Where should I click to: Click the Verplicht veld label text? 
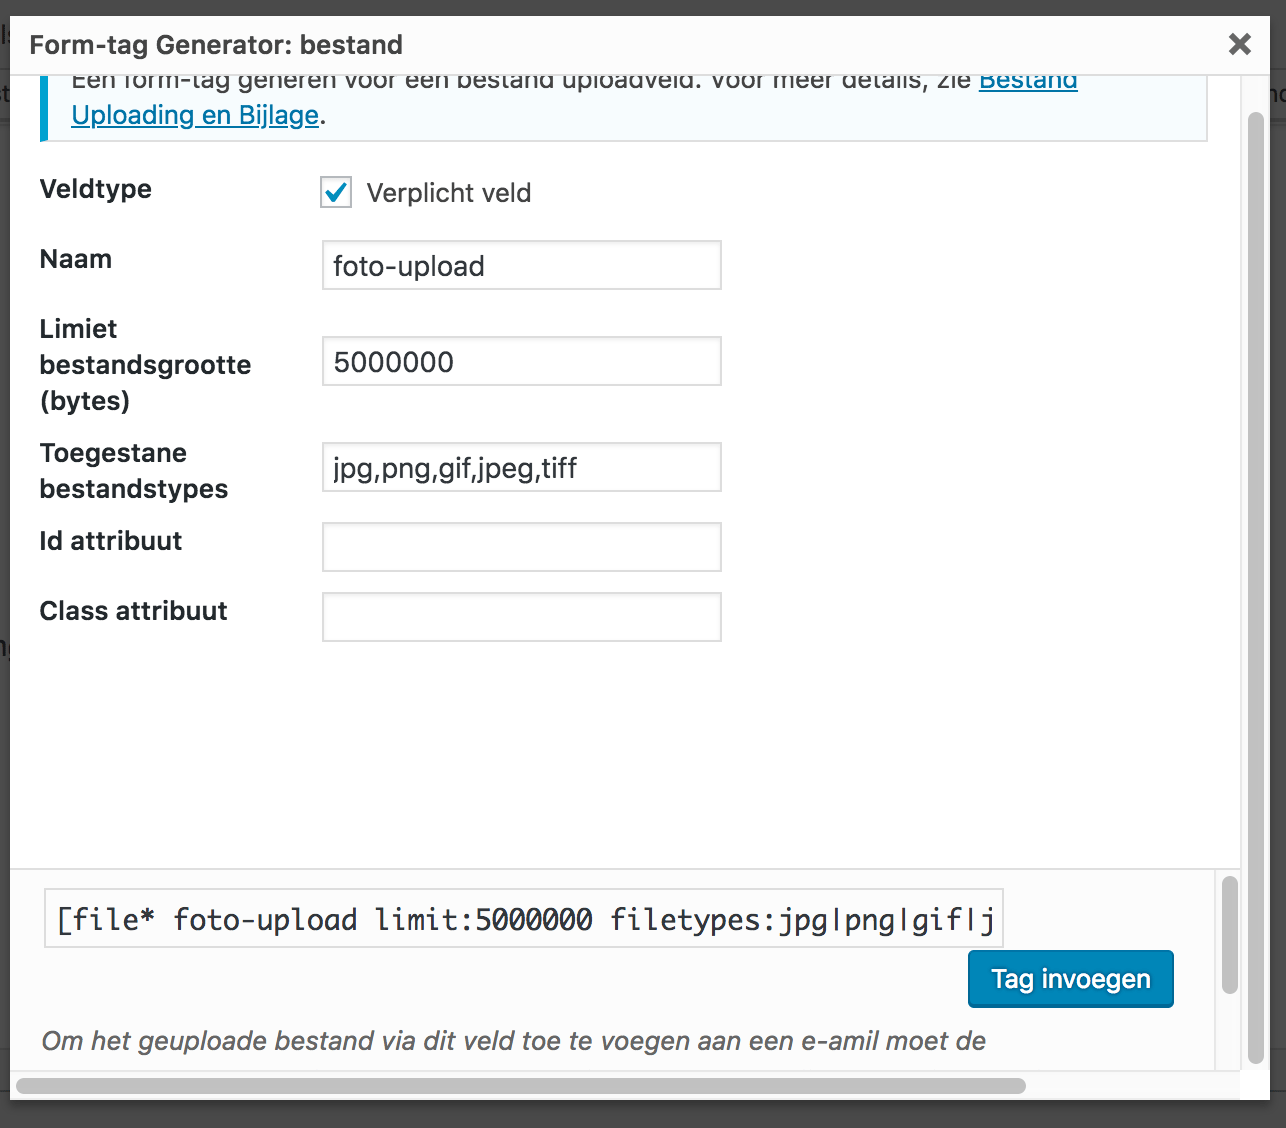pyautogui.click(x=448, y=193)
